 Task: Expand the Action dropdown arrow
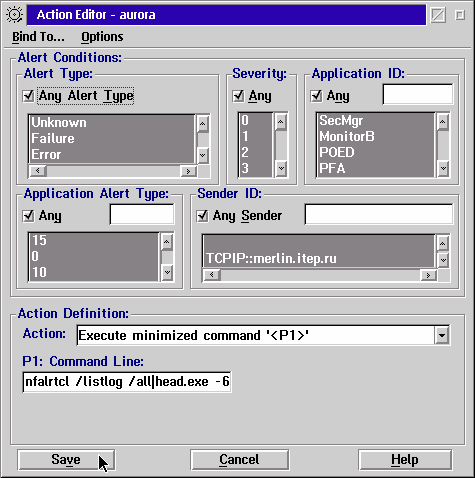(x=442, y=335)
